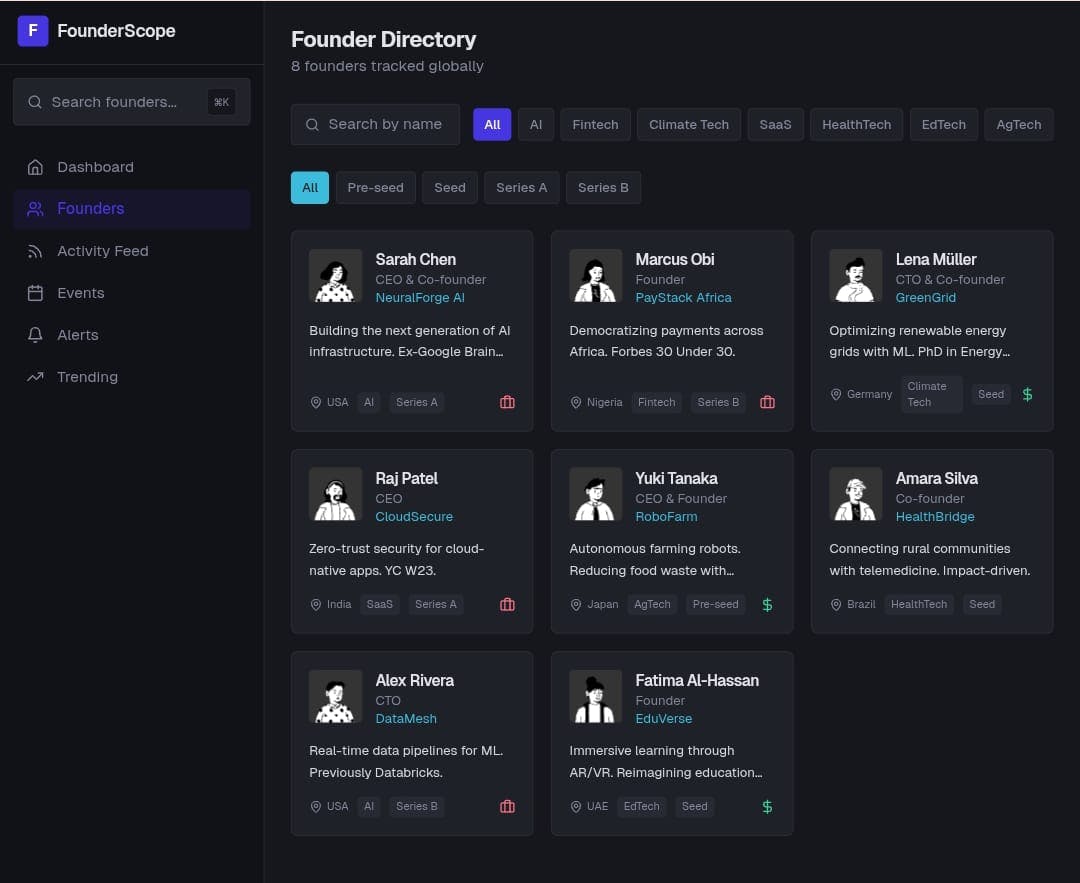Click Marcus Obi's avatar thumbnail
The width and height of the screenshot is (1080, 883).
click(595, 276)
